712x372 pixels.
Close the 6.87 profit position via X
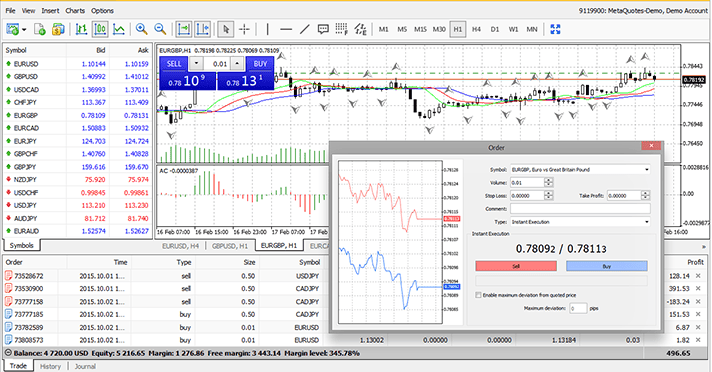(698, 327)
